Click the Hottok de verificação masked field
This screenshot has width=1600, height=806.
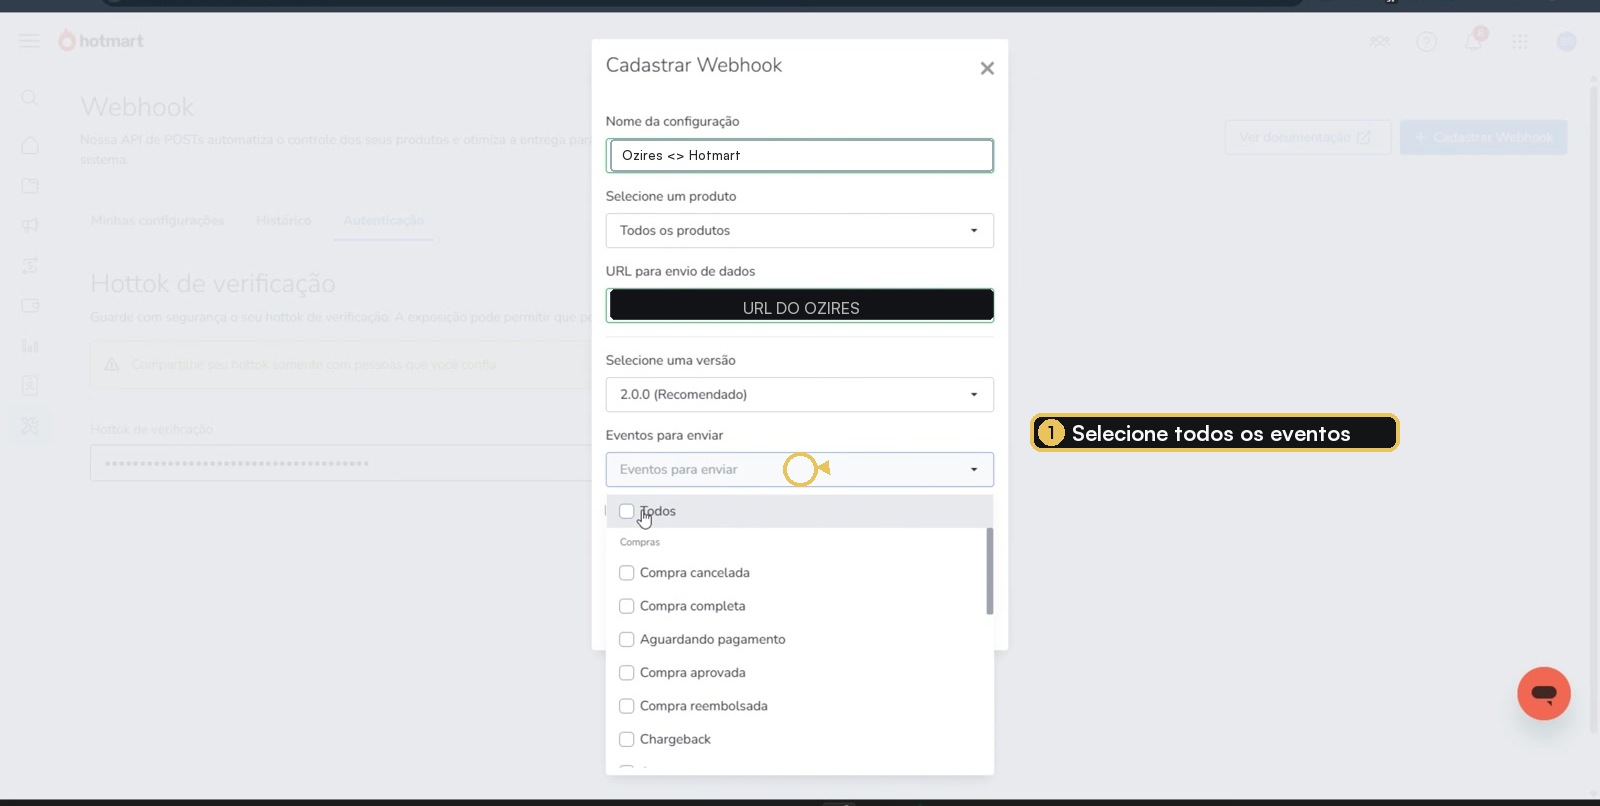[340, 463]
